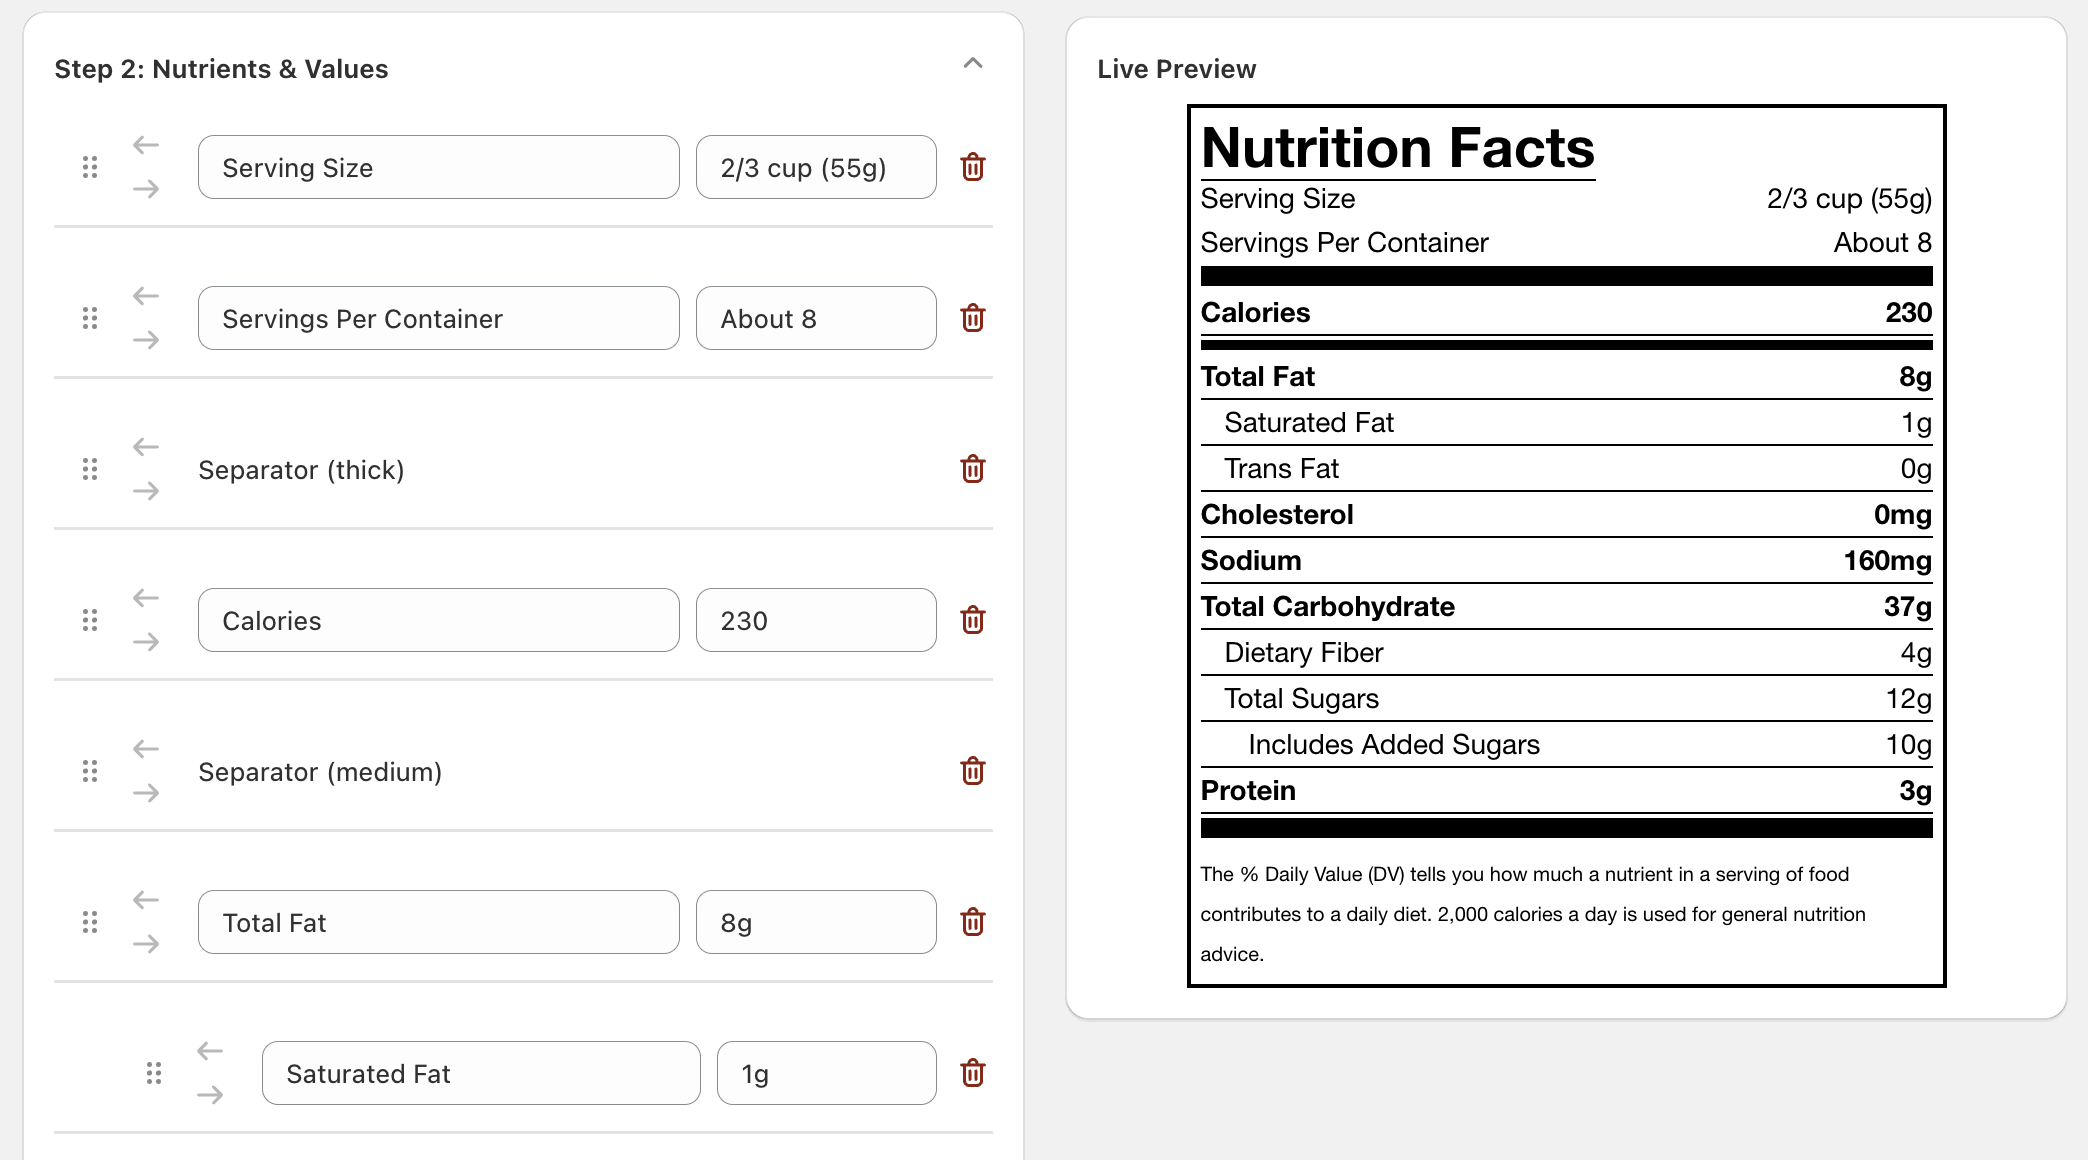The image size is (2088, 1160).
Task: Indent the Servings Per Container row
Action: click(x=146, y=340)
